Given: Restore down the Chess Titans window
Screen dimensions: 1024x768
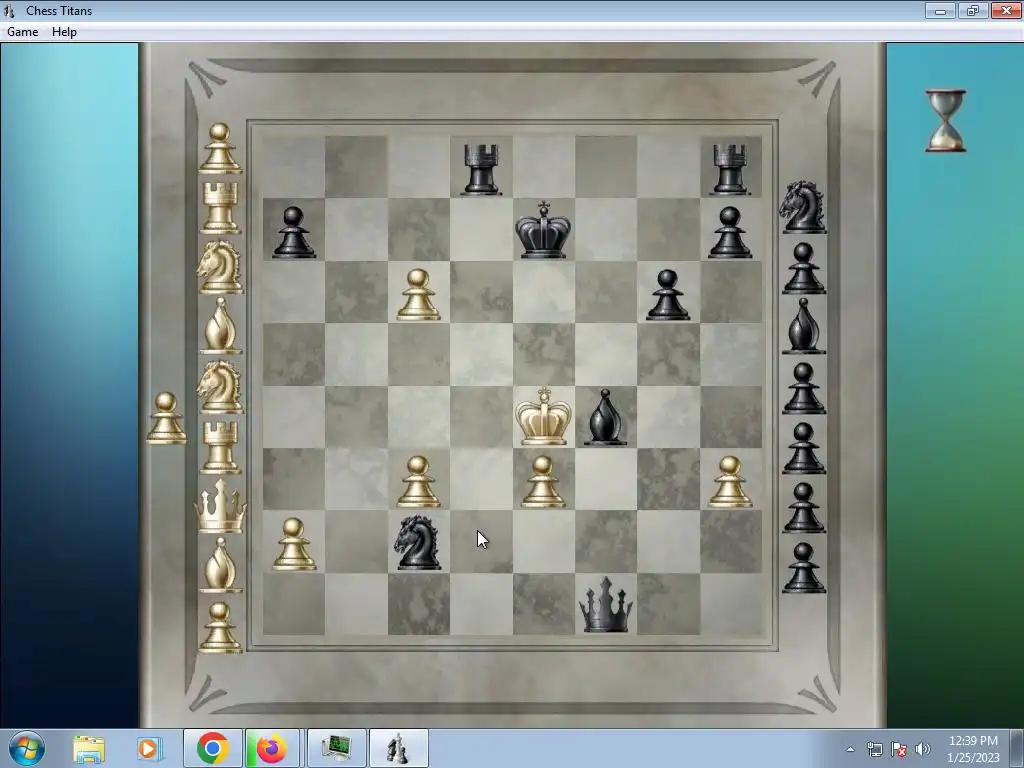Looking at the screenshot, I should coord(973,10).
